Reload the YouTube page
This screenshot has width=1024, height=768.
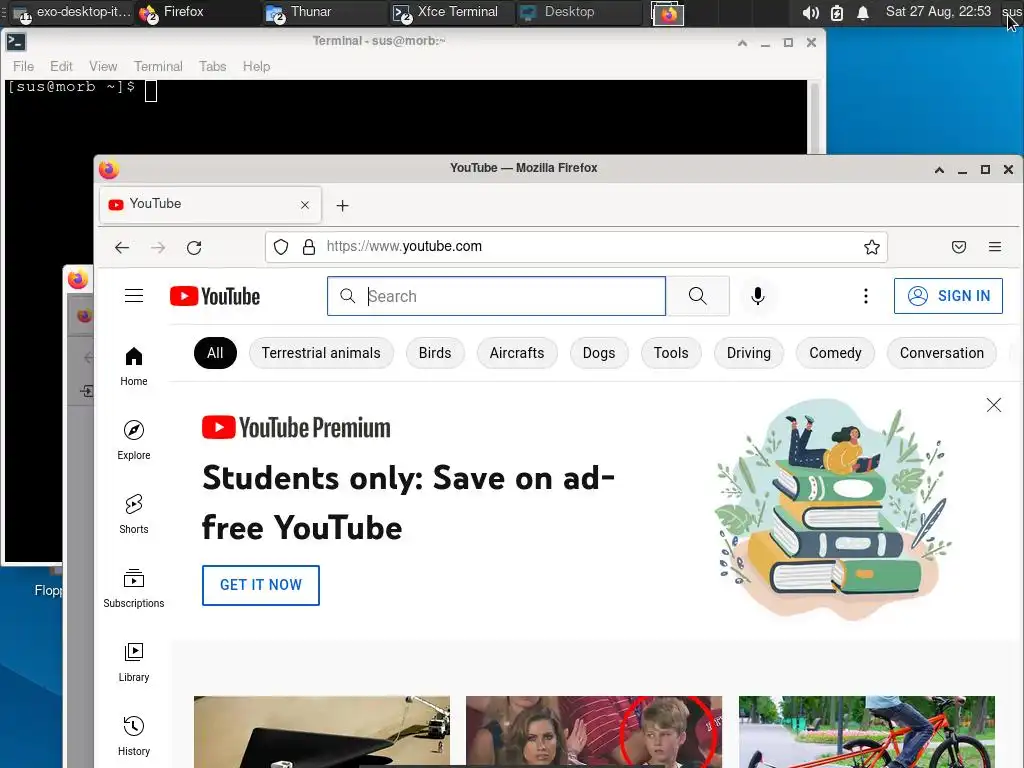[x=194, y=248]
